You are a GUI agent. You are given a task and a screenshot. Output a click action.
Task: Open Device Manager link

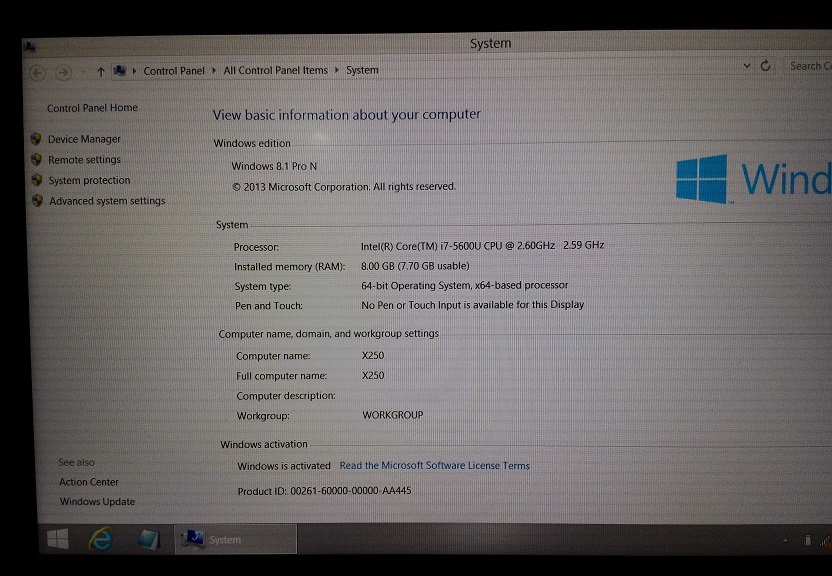pyautogui.click(x=84, y=139)
